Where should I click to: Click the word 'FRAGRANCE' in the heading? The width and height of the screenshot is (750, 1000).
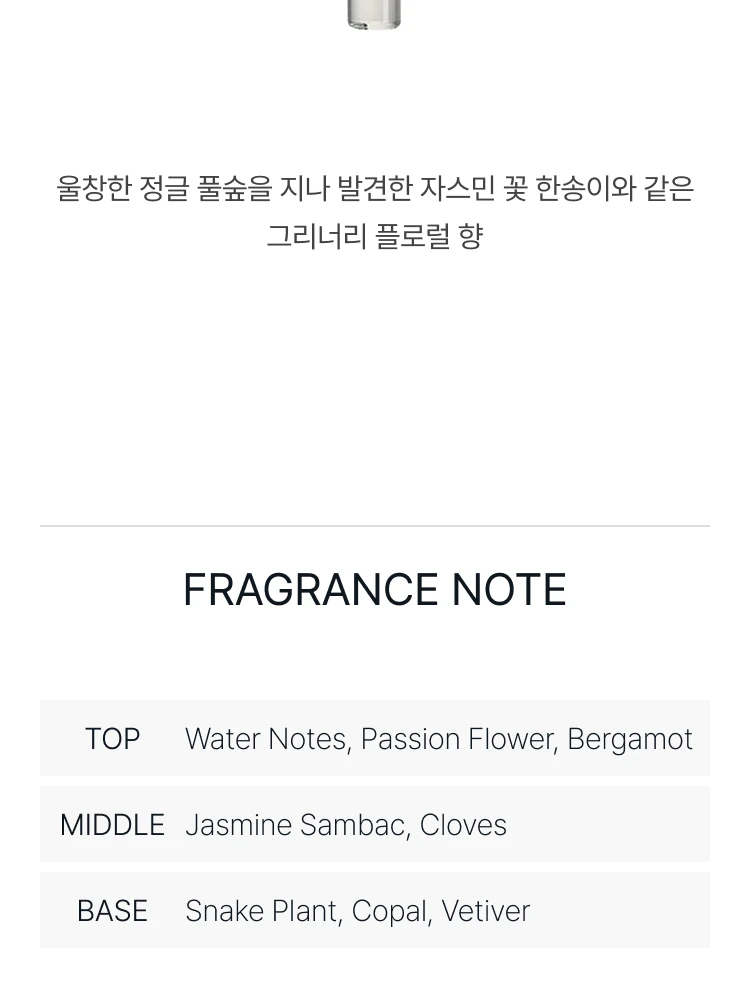pyautogui.click(x=311, y=589)
